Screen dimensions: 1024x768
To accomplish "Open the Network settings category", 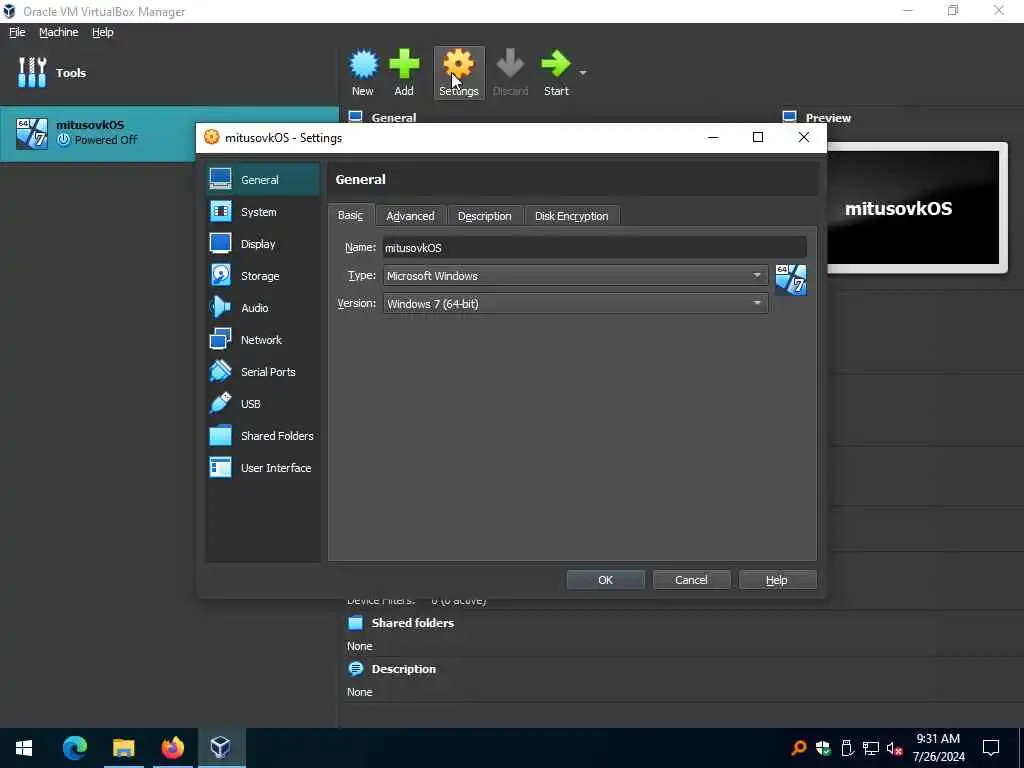I will 263,340.
